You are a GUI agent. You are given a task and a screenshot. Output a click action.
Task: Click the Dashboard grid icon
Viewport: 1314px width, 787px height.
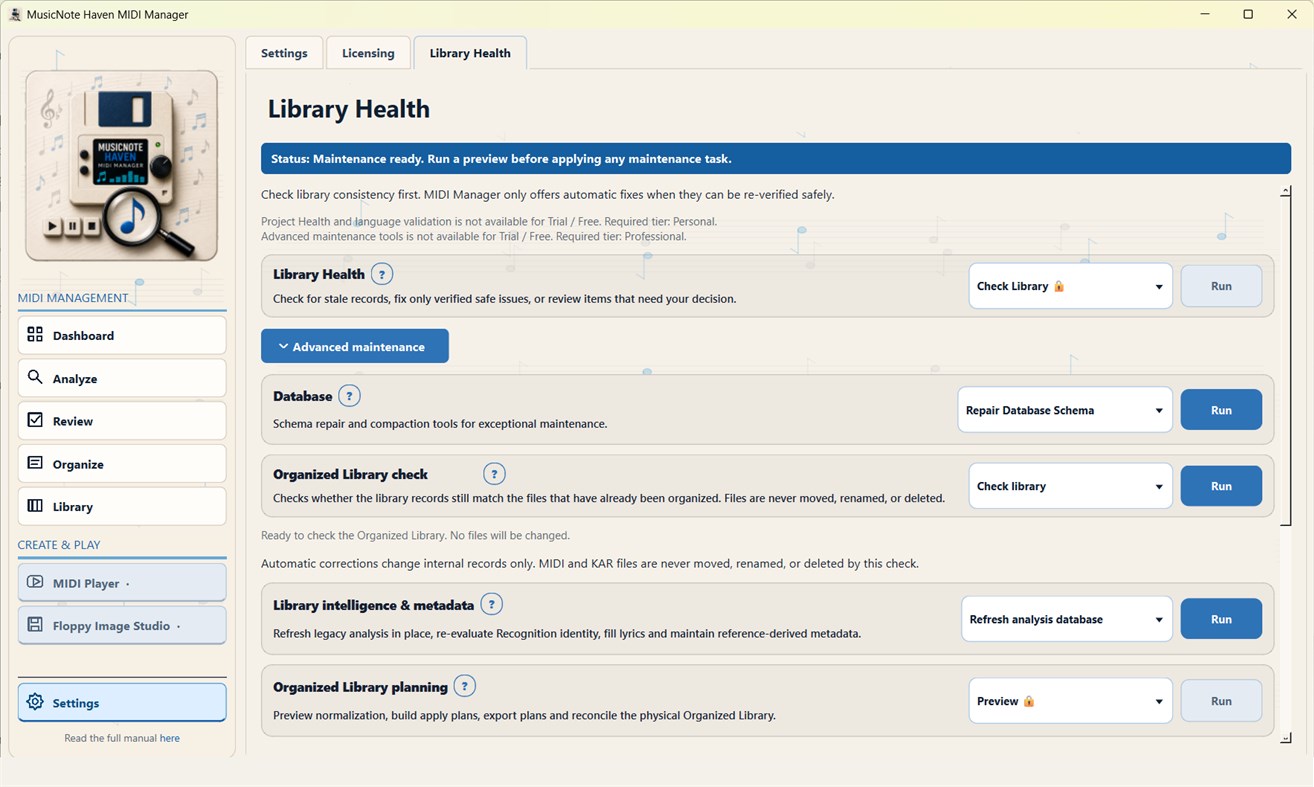(x=35, y=335)
